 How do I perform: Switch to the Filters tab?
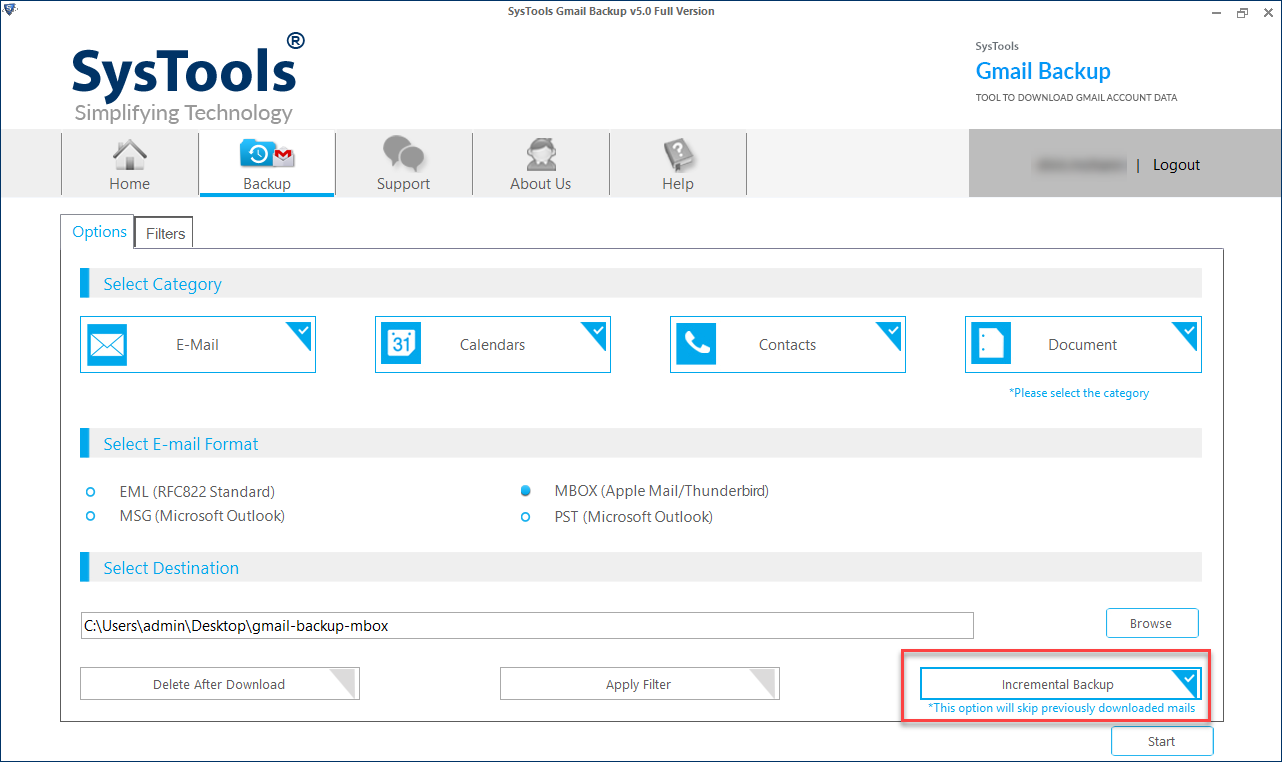[x=165, y=234]
